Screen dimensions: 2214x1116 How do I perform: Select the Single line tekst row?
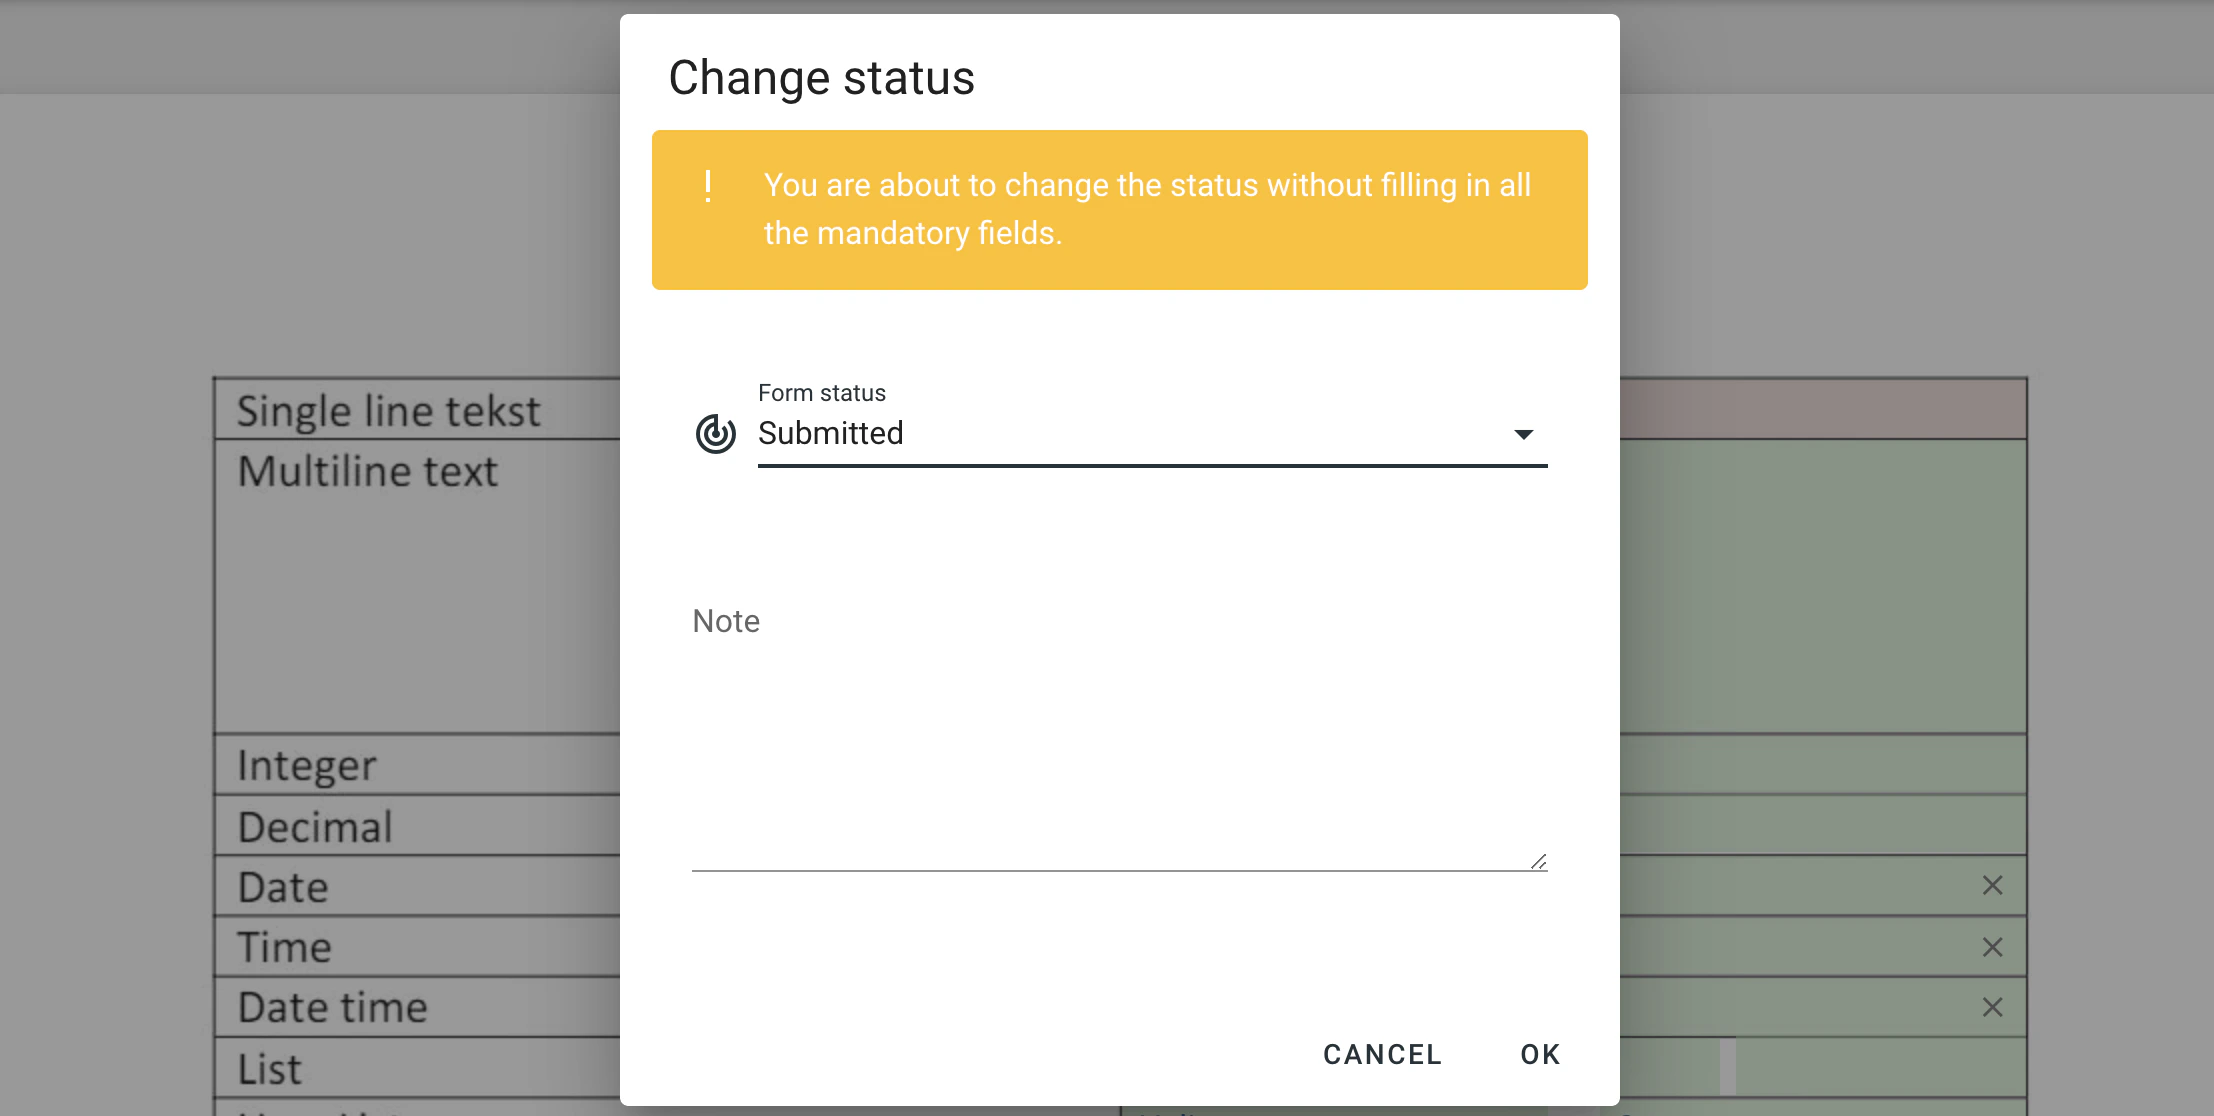click(x=390, y=409)
